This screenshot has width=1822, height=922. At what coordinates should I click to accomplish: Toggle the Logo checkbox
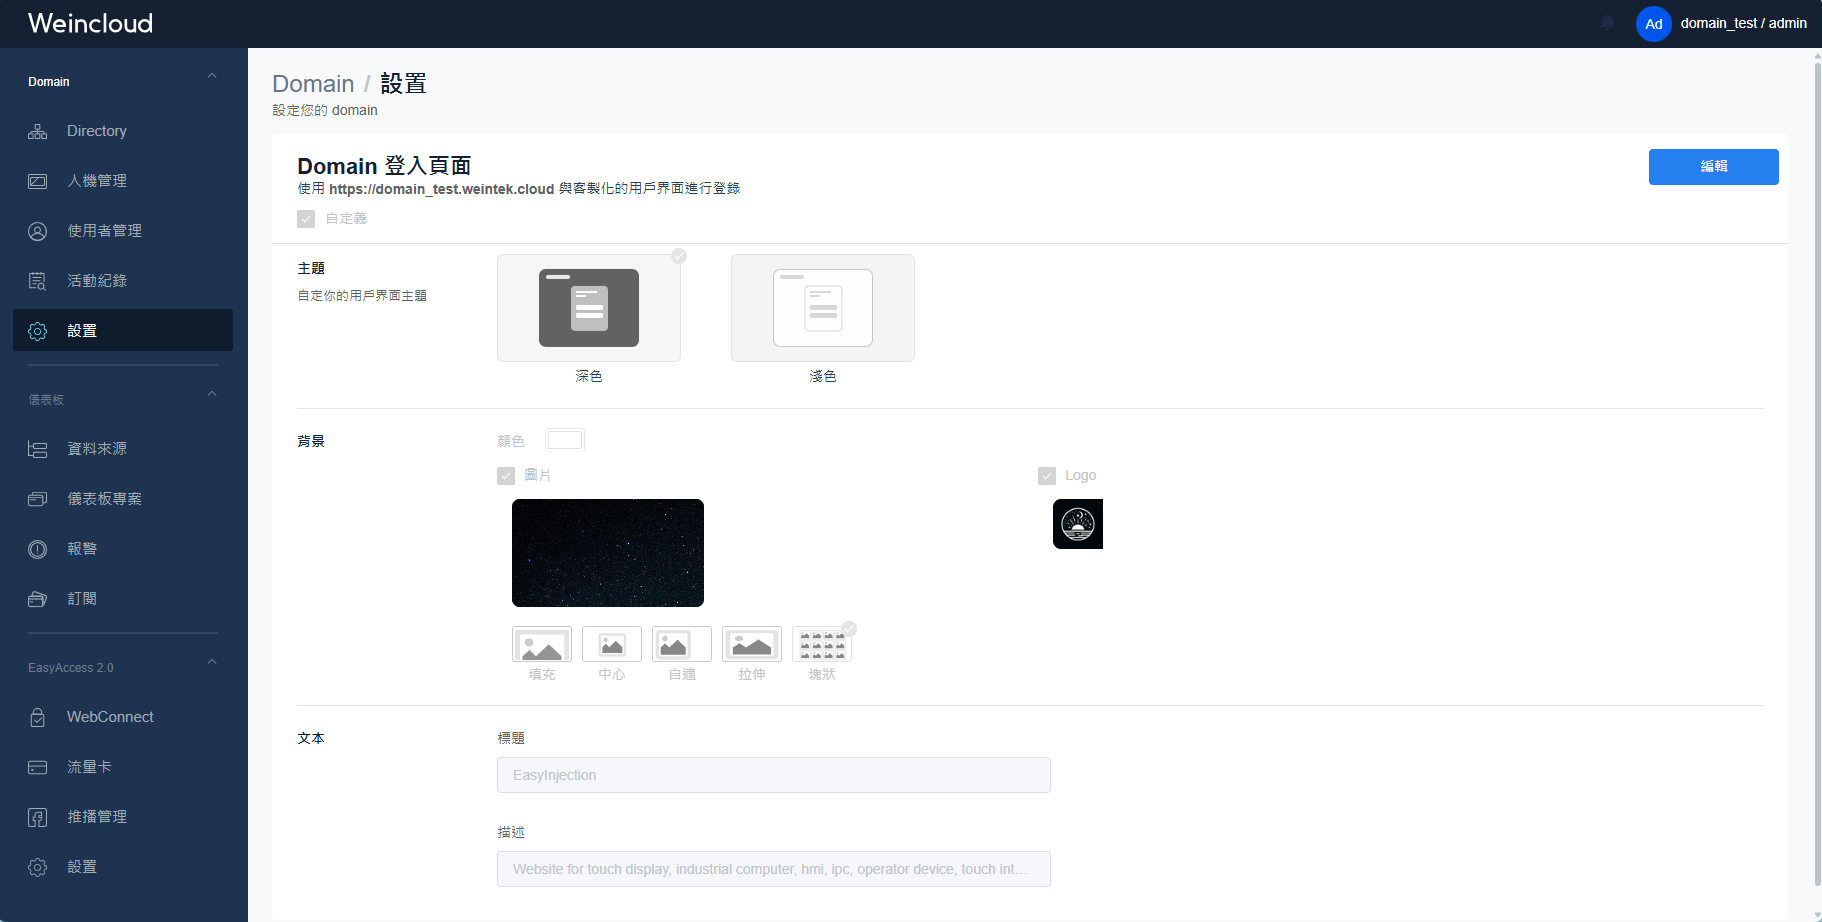click(1047, 476)
